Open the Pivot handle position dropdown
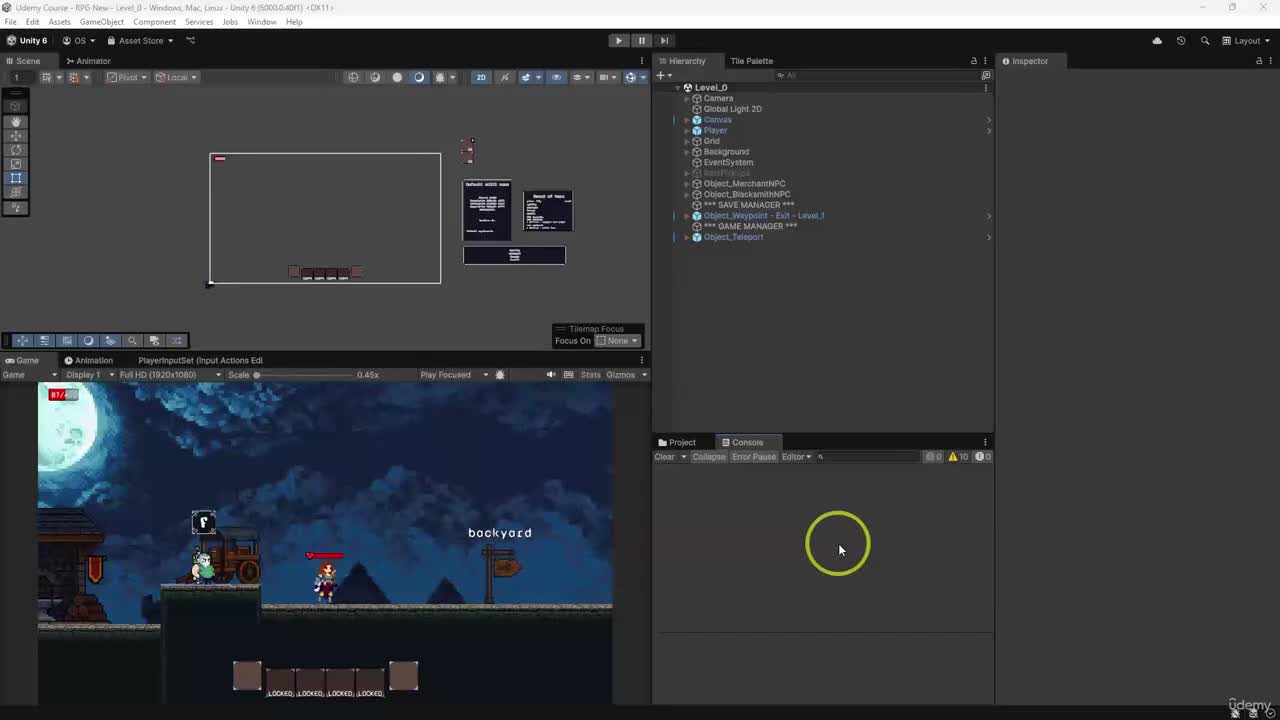Viewport: 1280px width, 720px height. pyautogui.click(x=128, y=77)
